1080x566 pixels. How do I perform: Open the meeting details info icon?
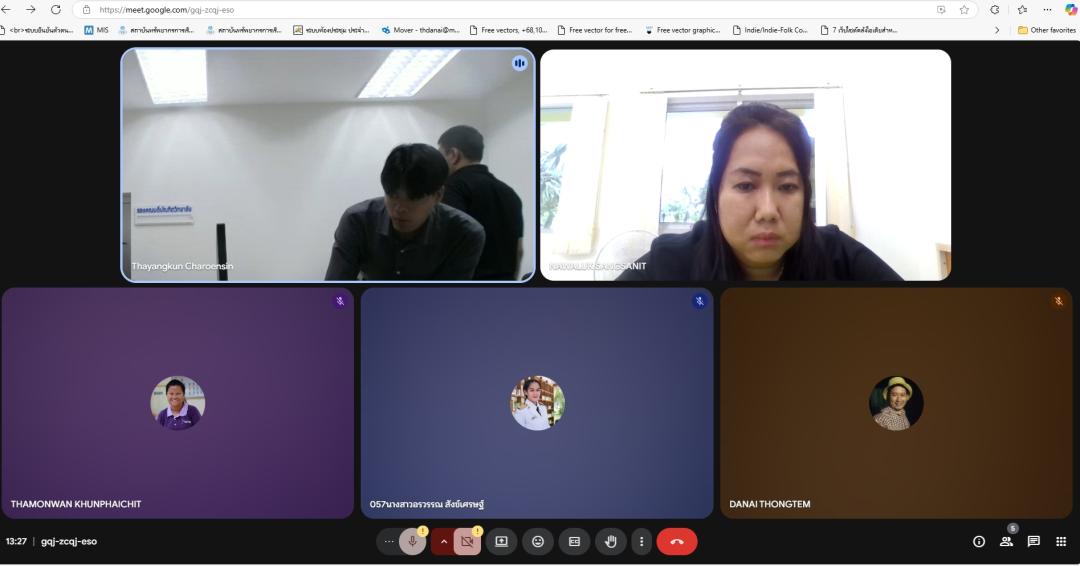979,542
